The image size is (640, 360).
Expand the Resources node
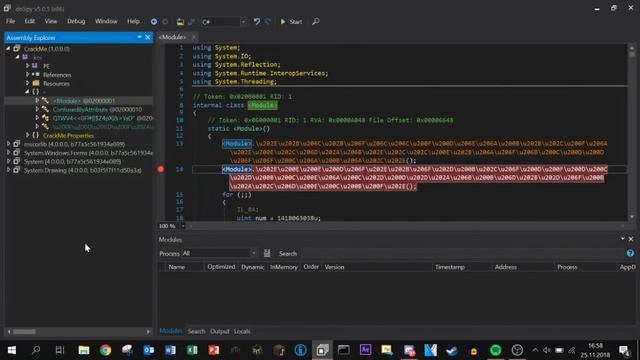point(28,83)
